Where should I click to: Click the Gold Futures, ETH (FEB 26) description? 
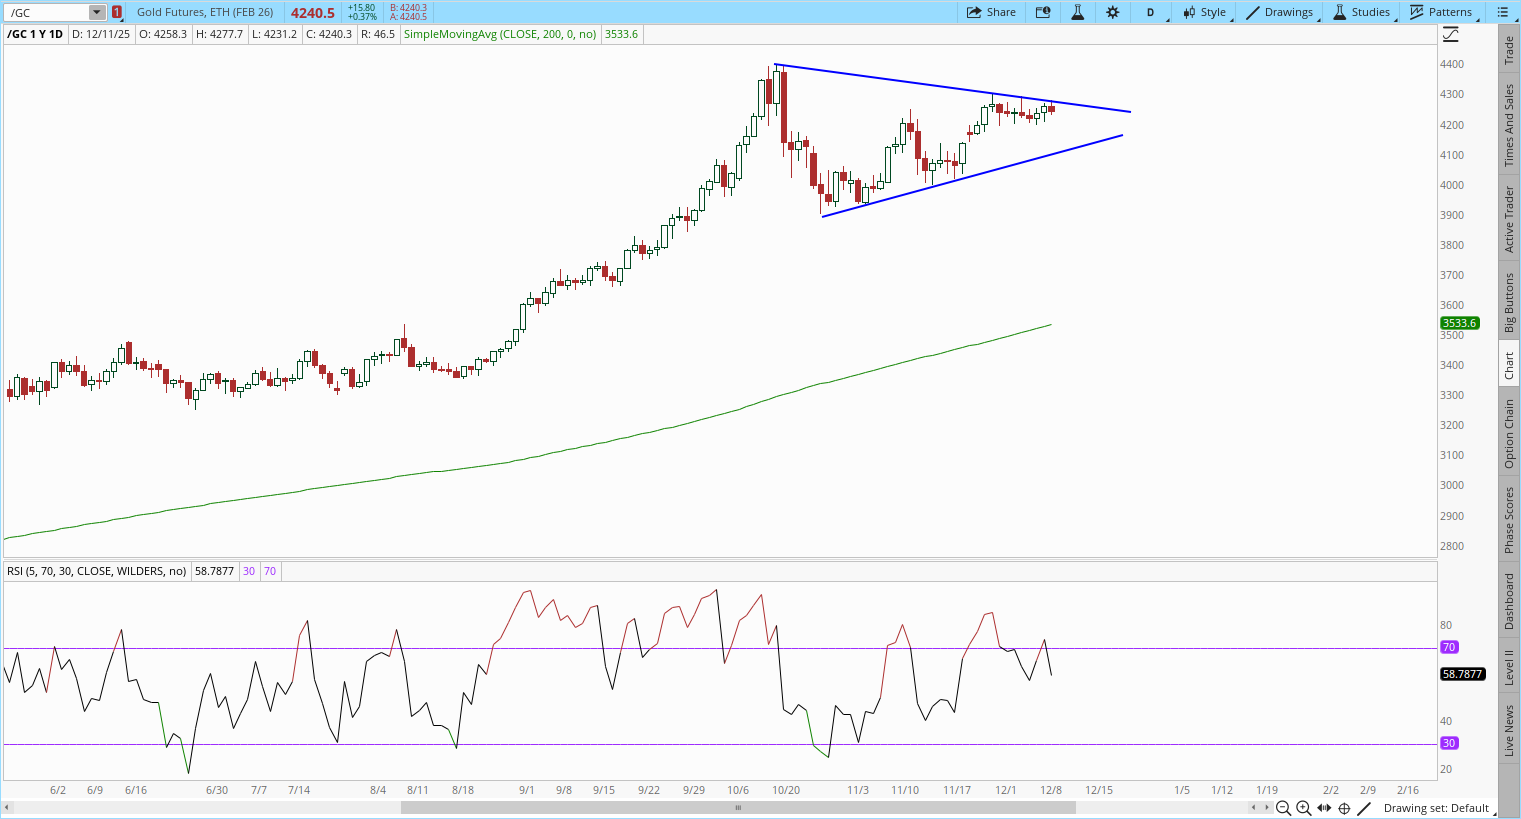205,12
